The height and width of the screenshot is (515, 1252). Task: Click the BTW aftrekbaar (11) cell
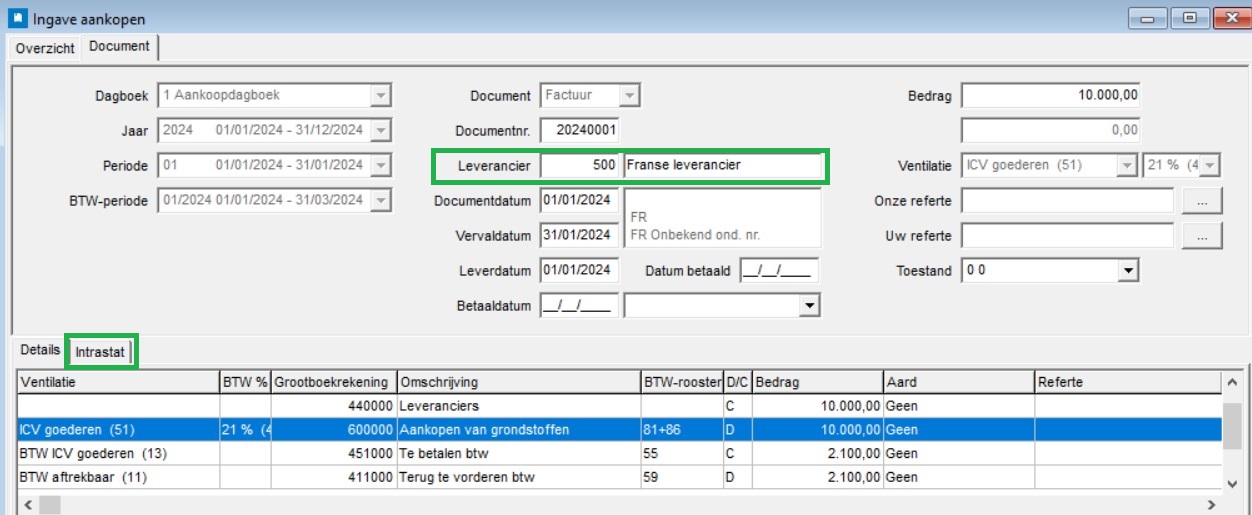click(118, 478)
